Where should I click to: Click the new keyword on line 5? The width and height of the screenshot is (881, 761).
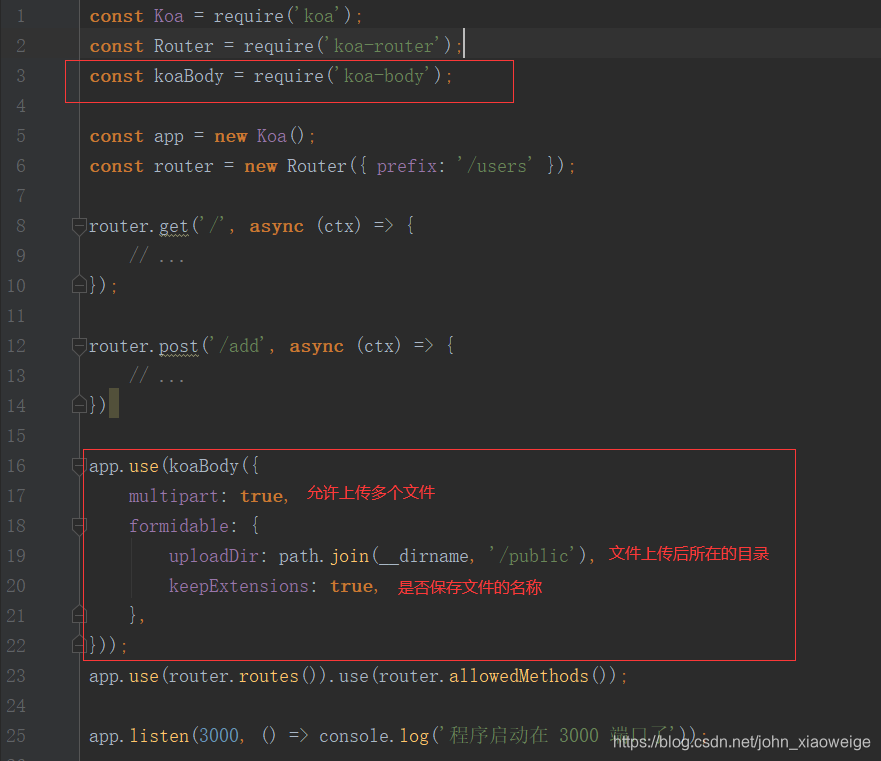230,135
